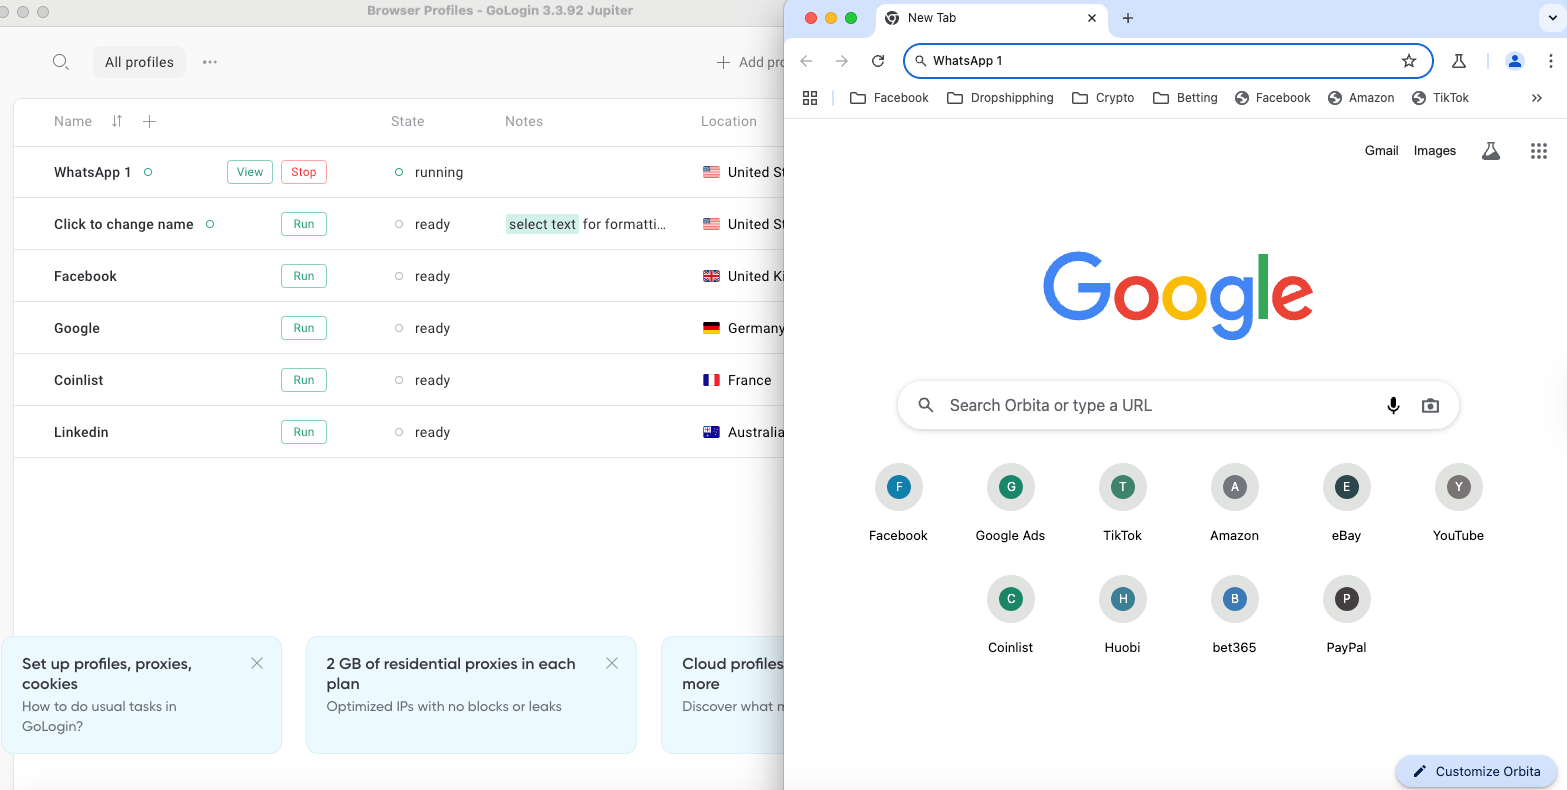
Task: Open the search icon in GoLogin
Action: [x=61, y=62]
